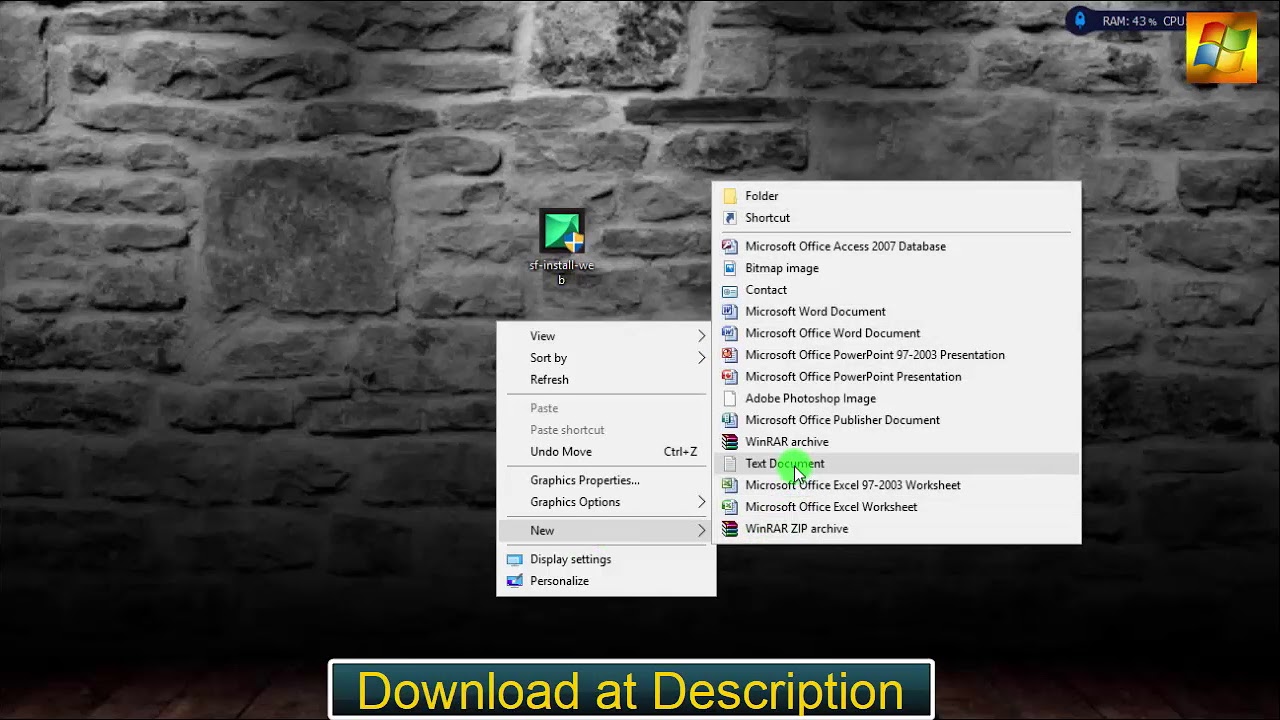This screenshot has width=1280, height=720.
Task: Open the View menu entry
Action: [x=606, y=336]
